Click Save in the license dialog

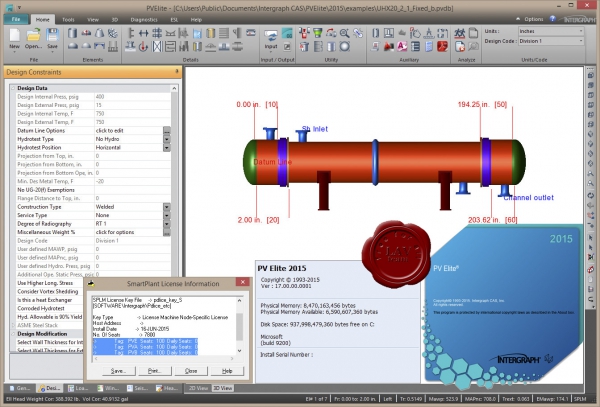pyautogui.click(x=118, y=371)
